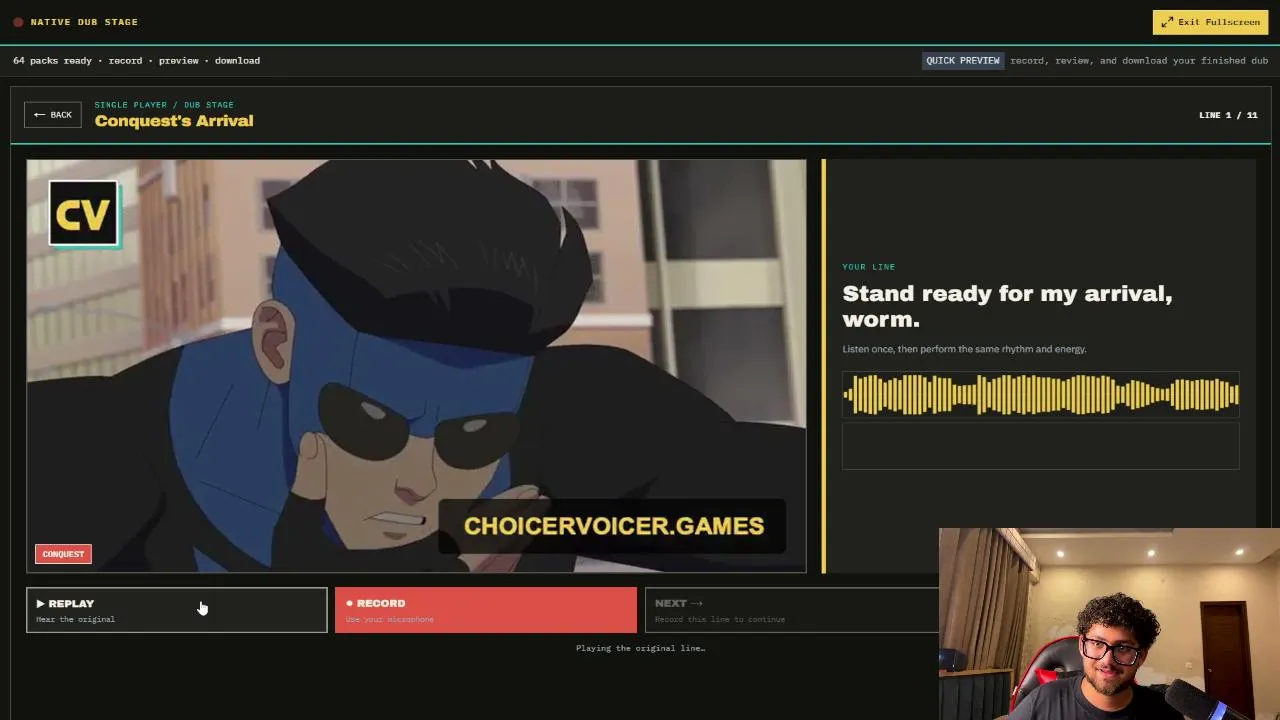Click the "Conquest's Arrival" title

[174, 121]
